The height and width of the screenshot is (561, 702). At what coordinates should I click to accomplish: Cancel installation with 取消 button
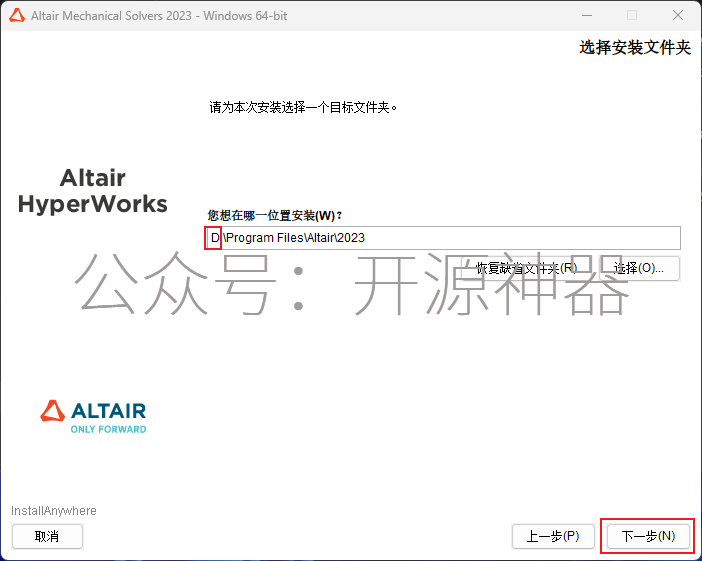pos(47,536)
